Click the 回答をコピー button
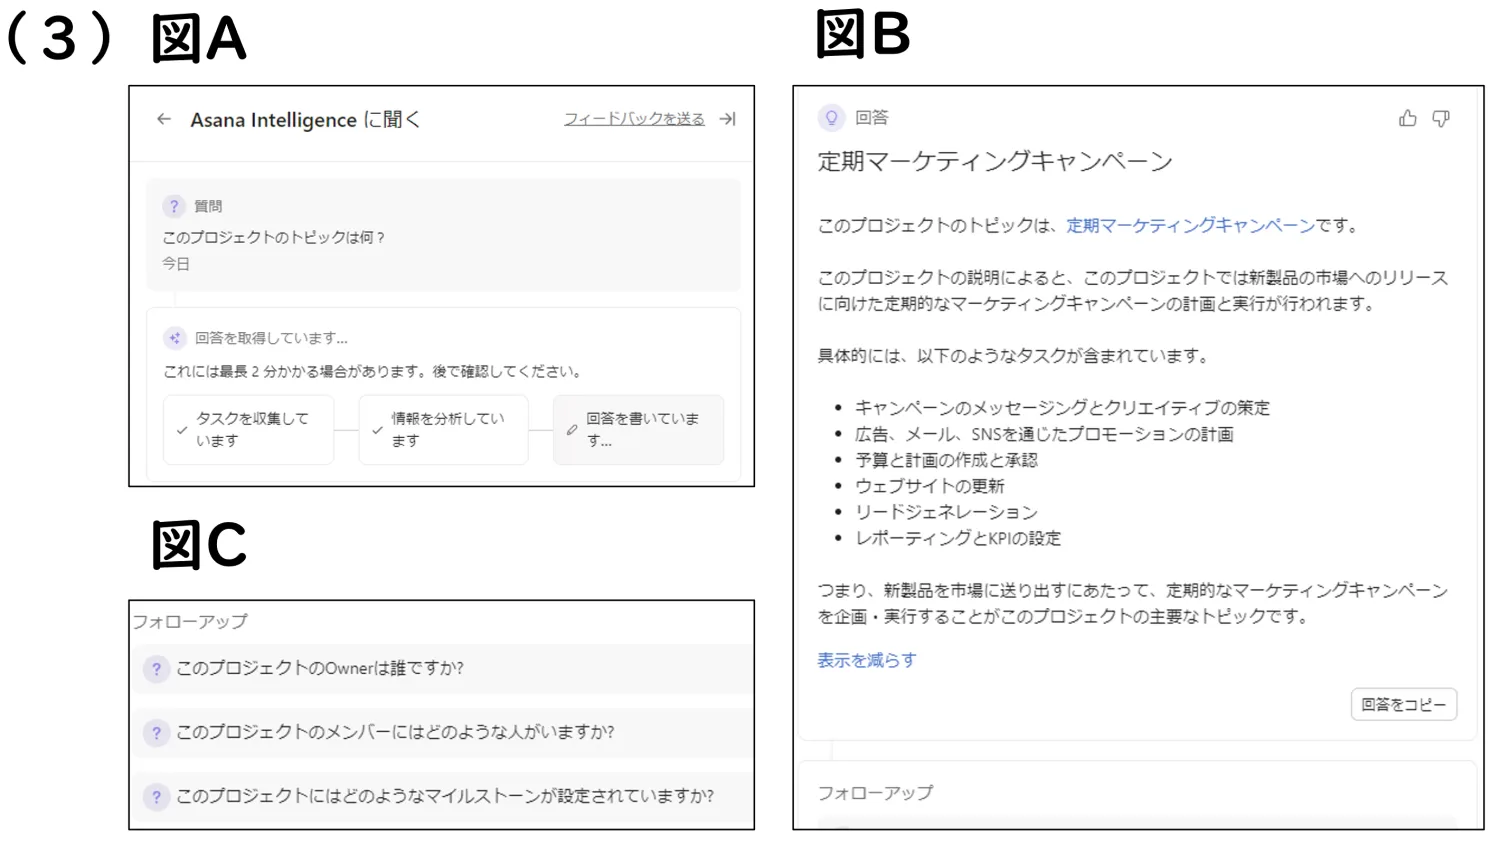 click(1404, 704)
